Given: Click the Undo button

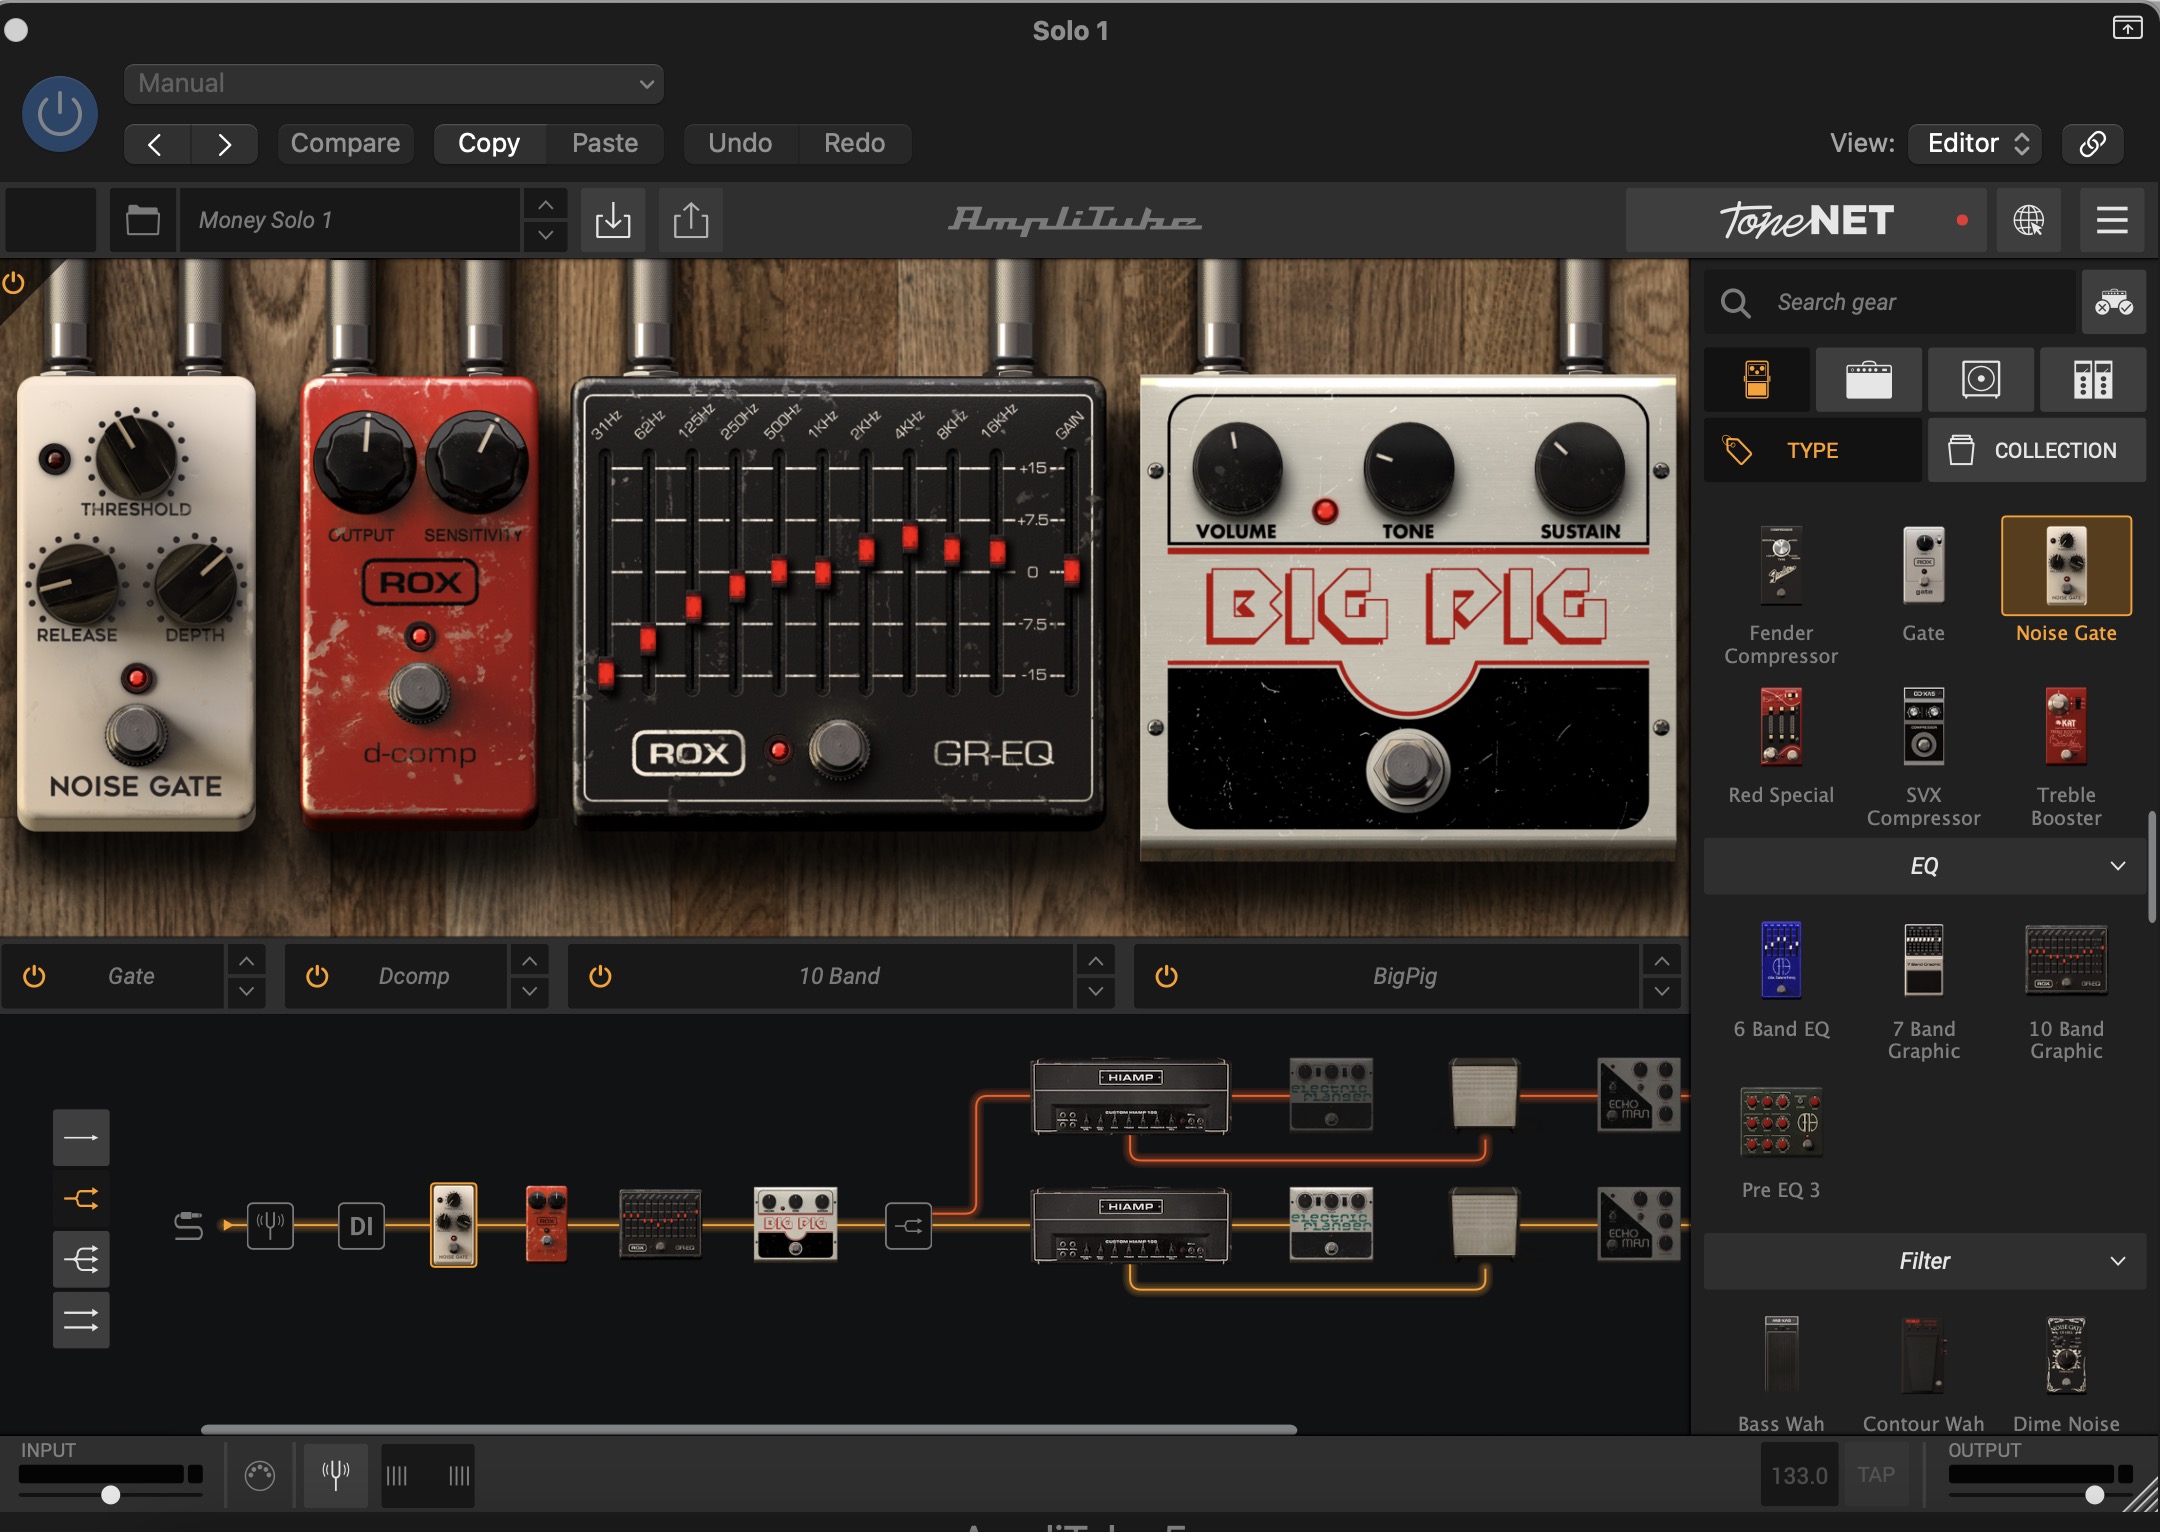Looking at the screenshot, I should 740,143.
